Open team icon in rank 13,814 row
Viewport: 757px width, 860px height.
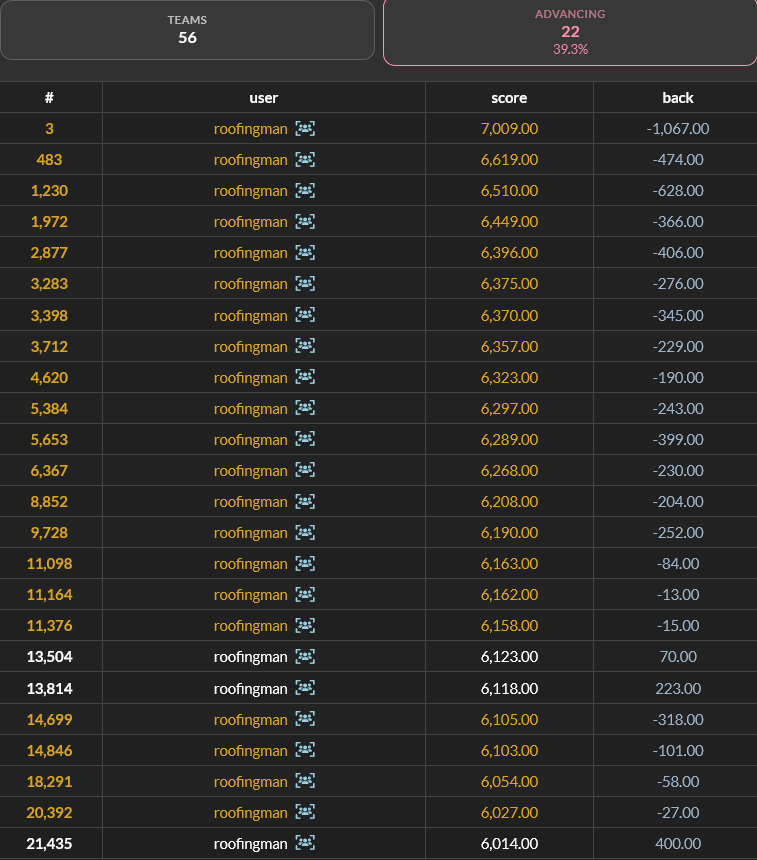coord(305,688)
